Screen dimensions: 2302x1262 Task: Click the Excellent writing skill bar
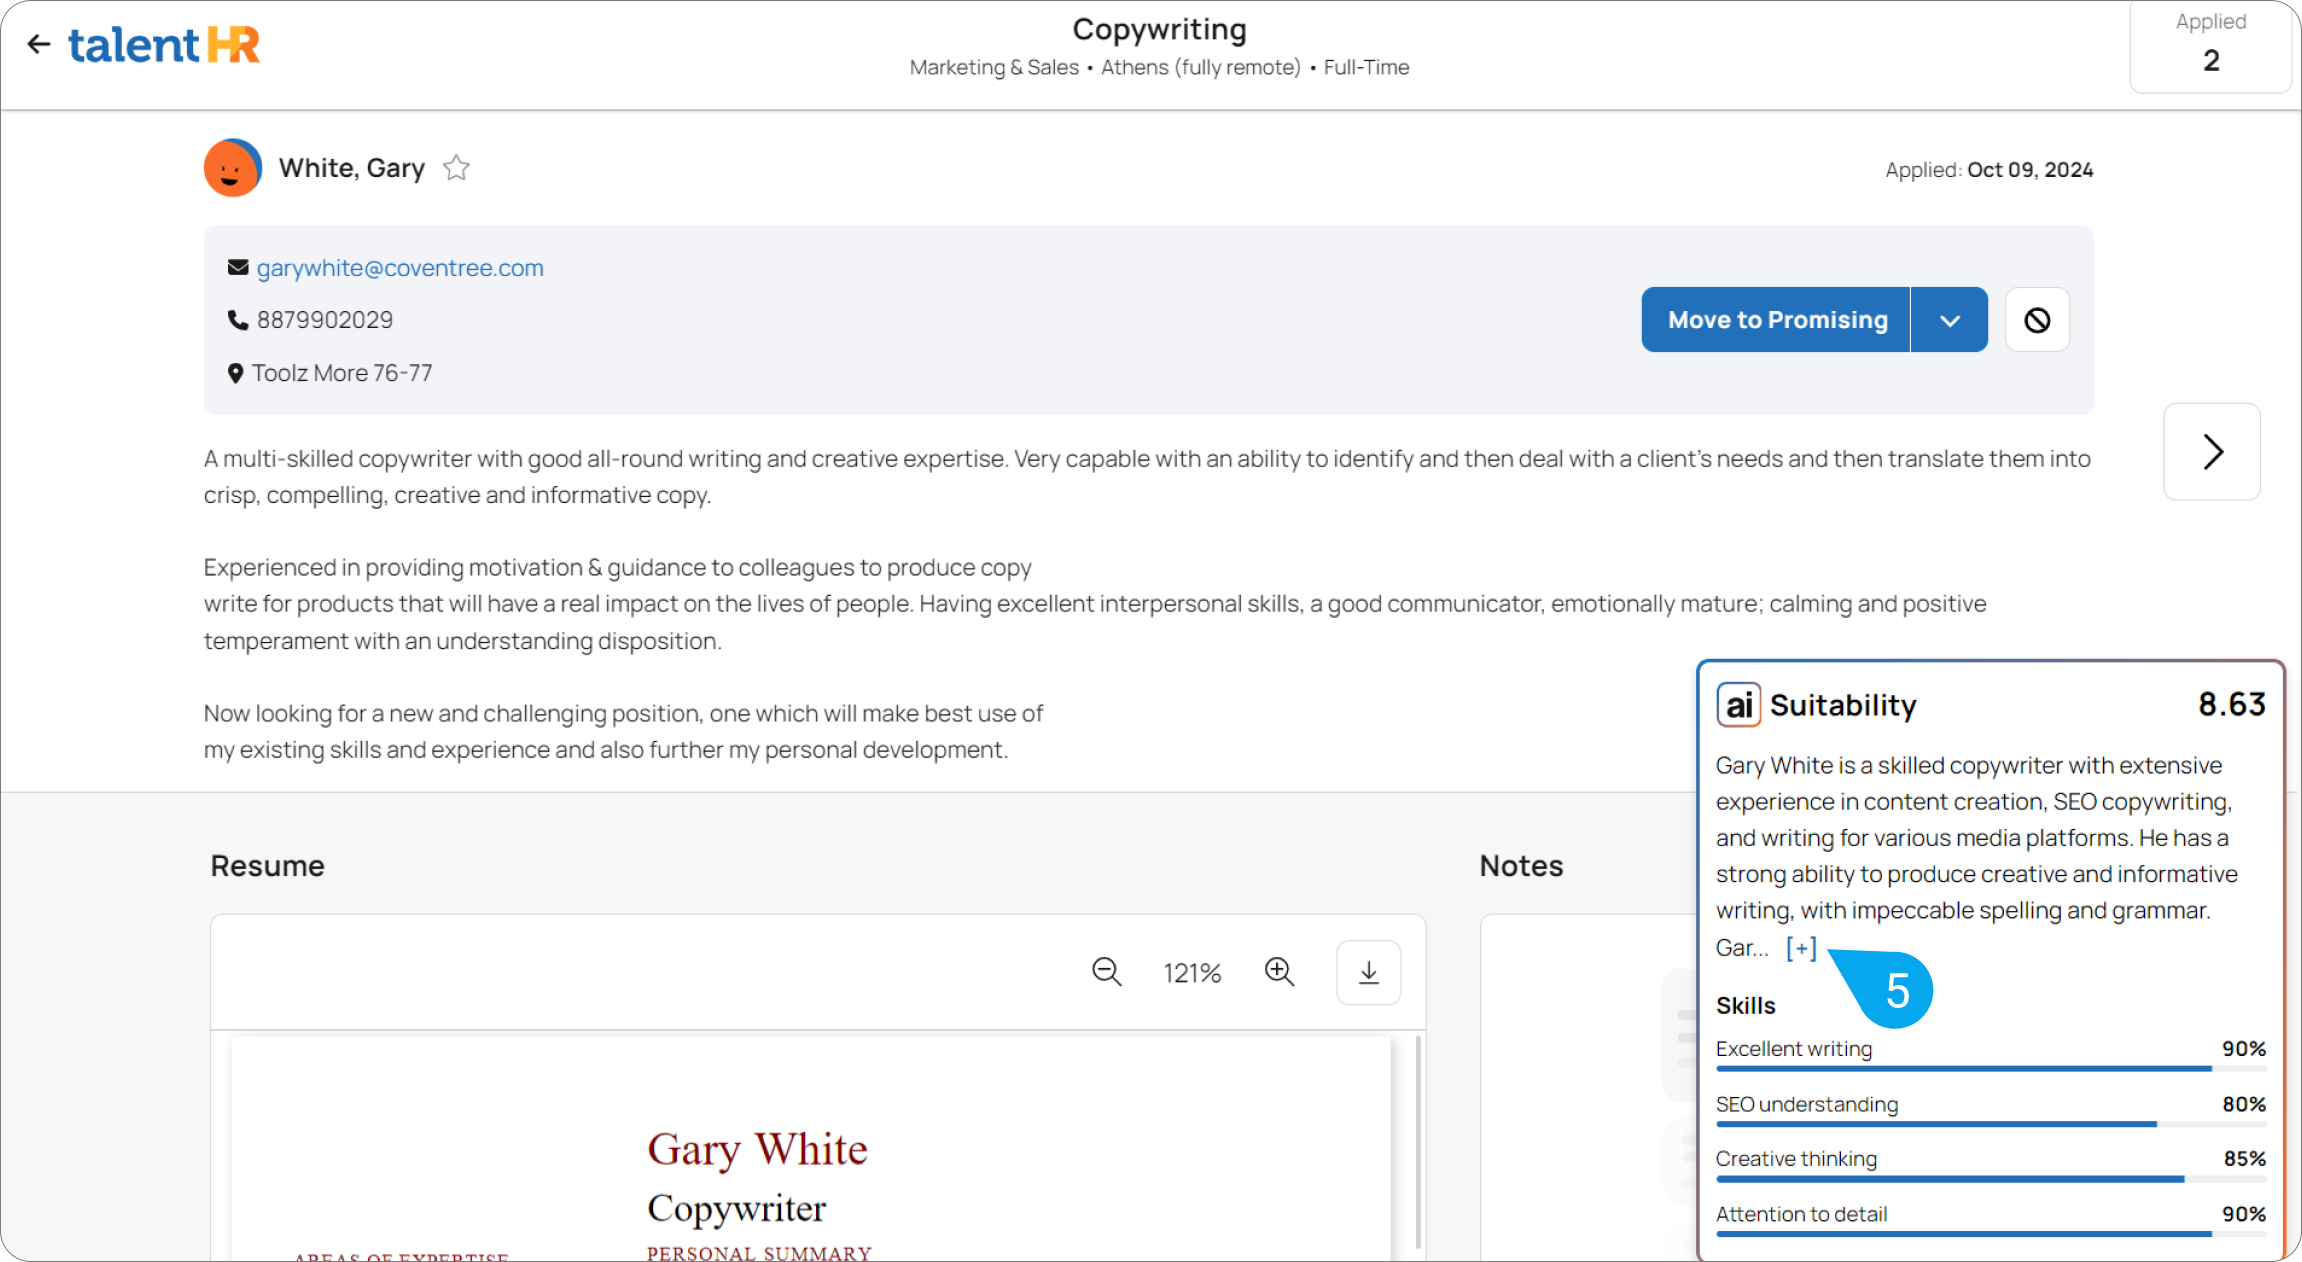pyautogui.click(x=1990, y=1067)
